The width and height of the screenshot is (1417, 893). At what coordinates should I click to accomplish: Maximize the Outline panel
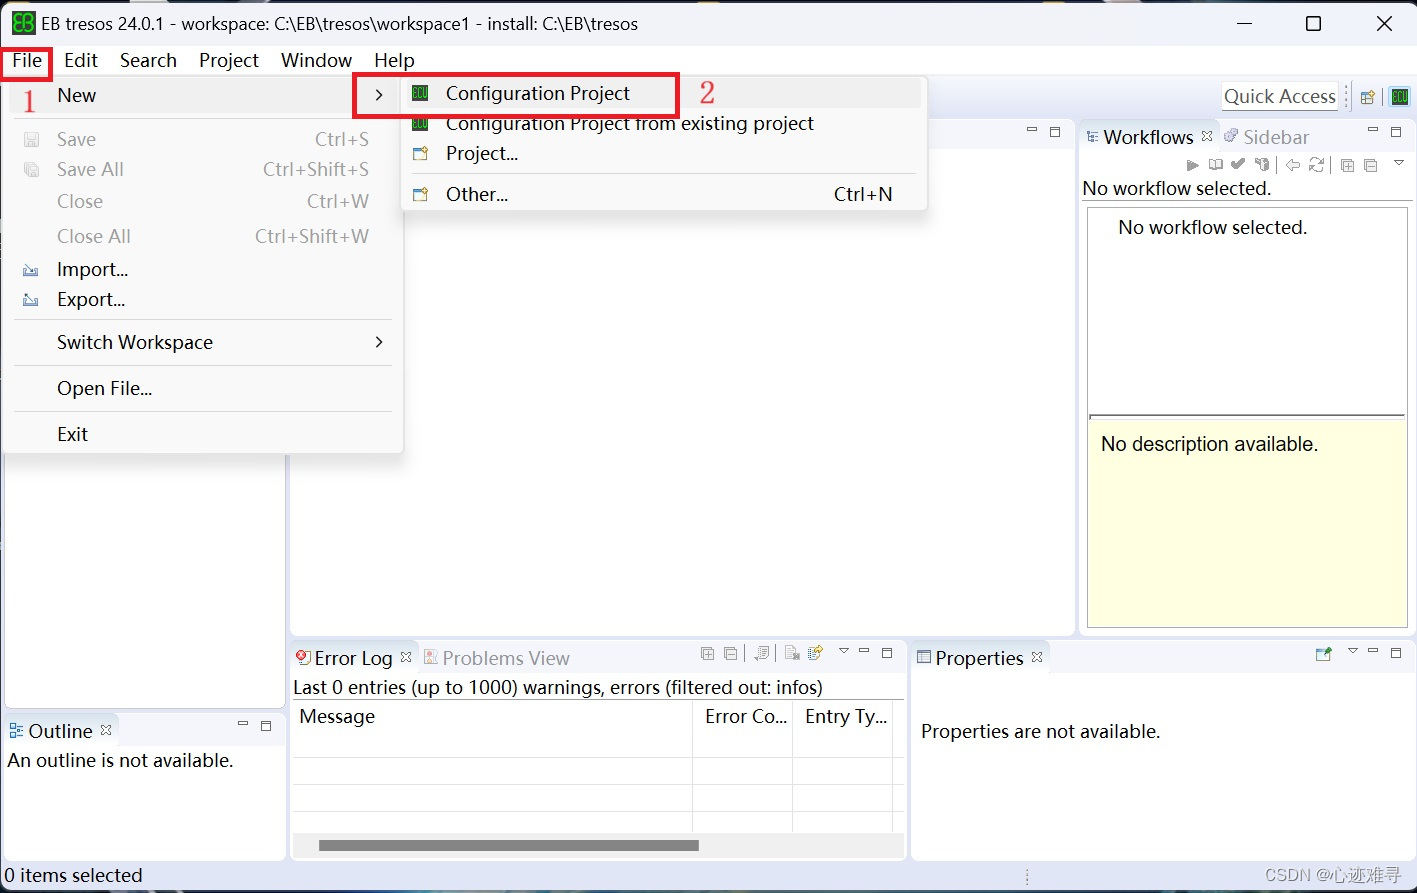(x=266, y=726)
